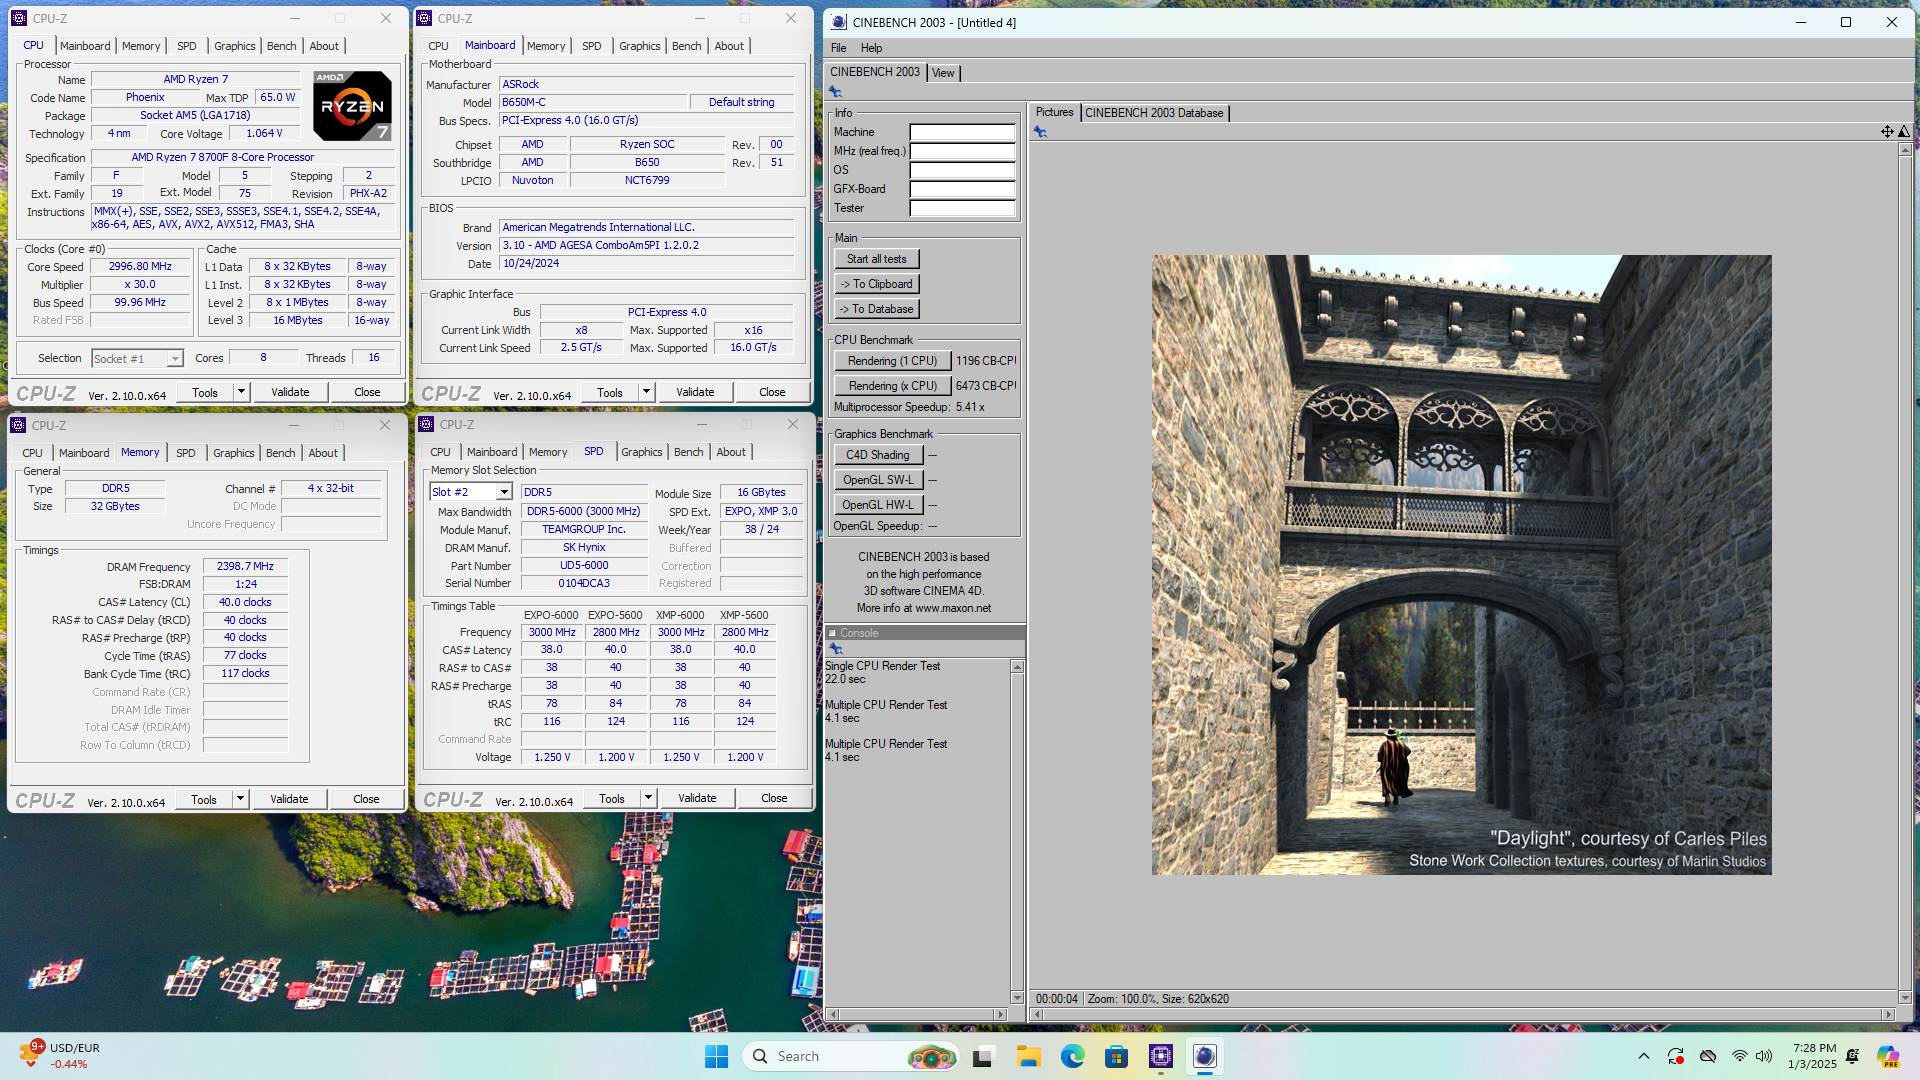Open the Help menu in CINEBENCH

point(871,48)
